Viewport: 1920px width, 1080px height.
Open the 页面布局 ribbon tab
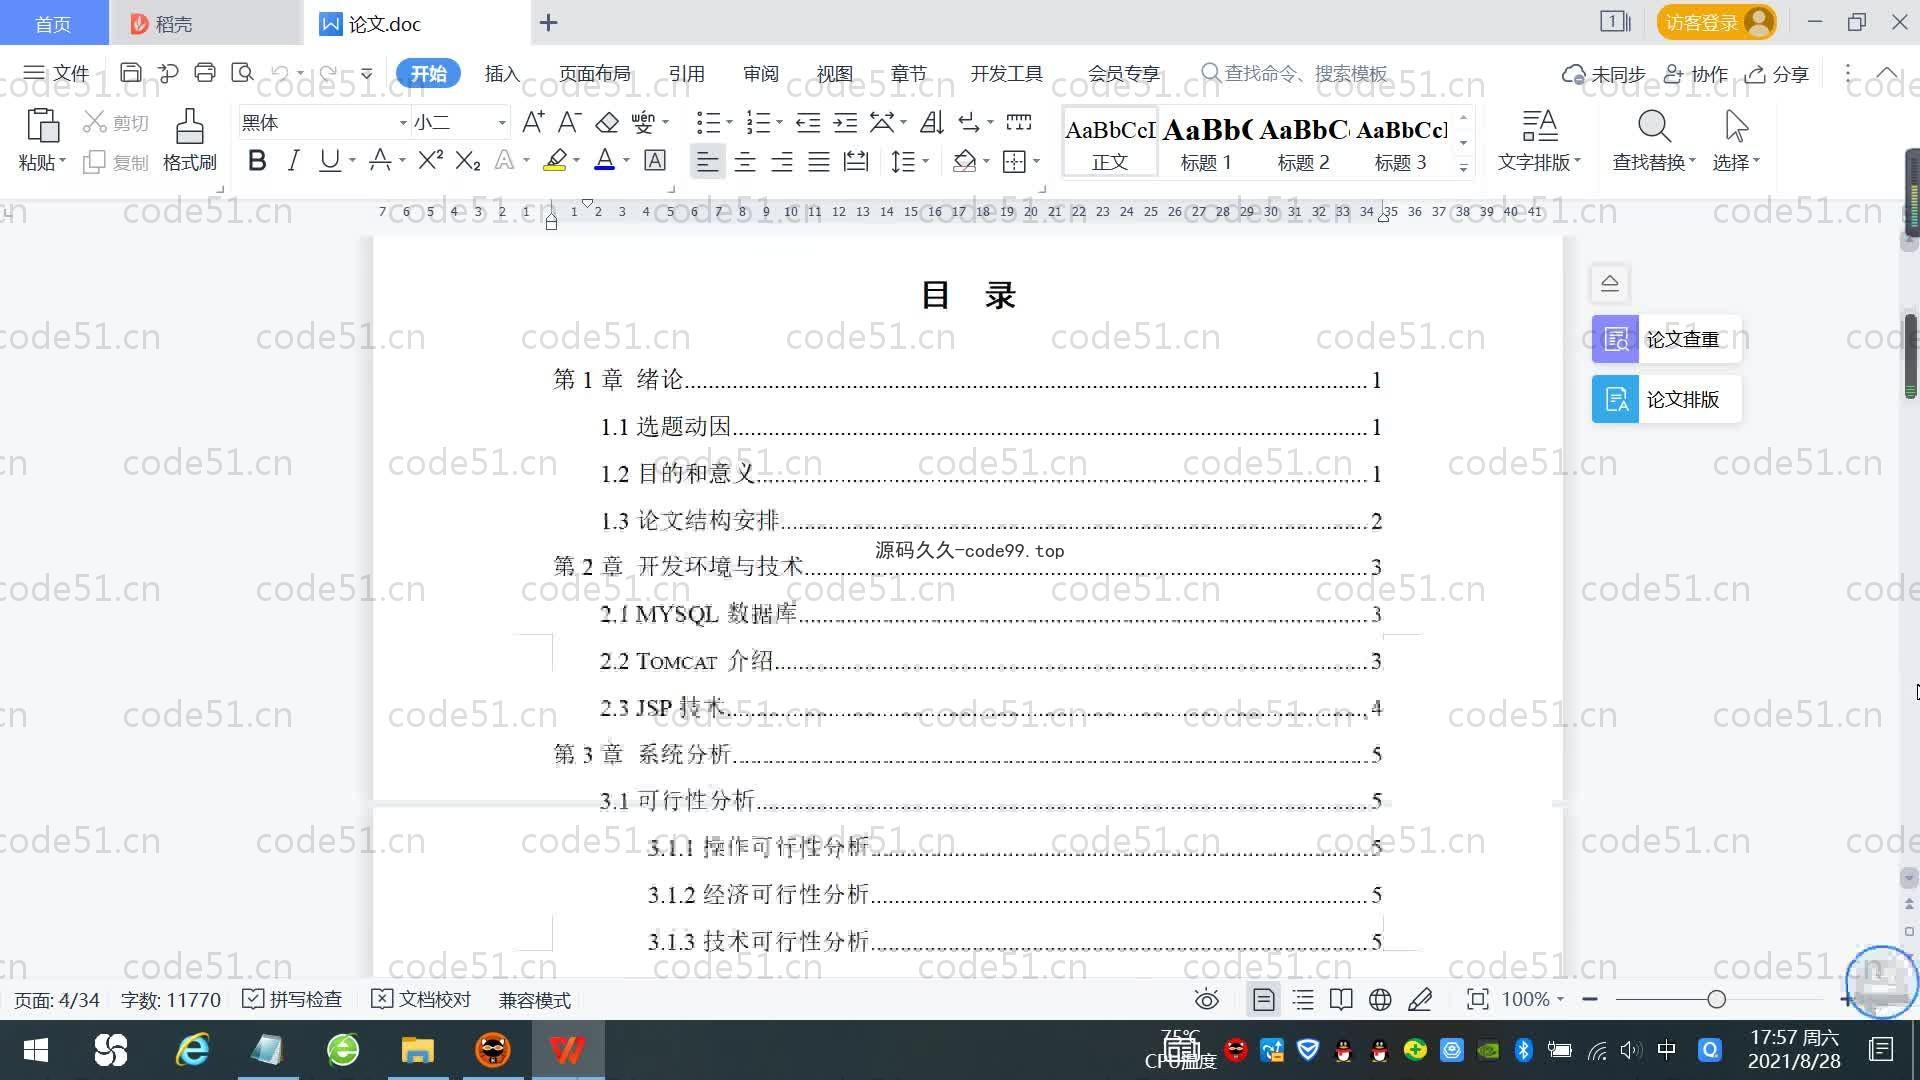[x=595, y=73]
